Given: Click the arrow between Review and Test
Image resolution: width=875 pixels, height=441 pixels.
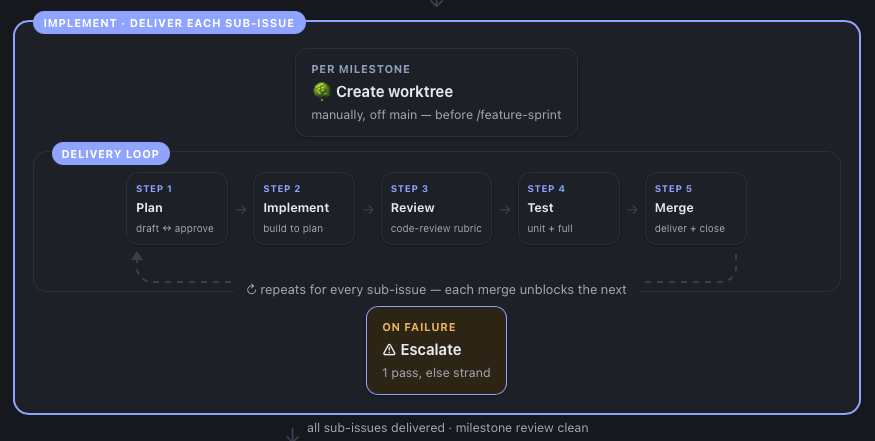Looking at the screenshot, I should [505, 209].
